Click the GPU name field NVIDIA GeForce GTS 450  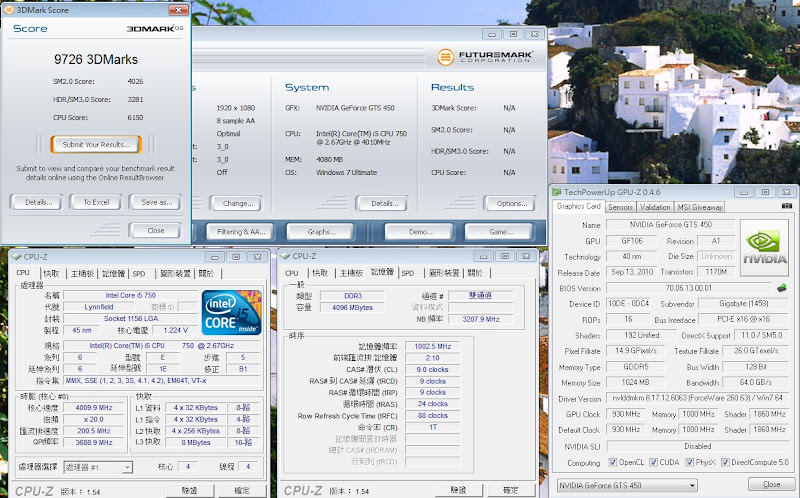pyautogui.click(x=670, y=225)
